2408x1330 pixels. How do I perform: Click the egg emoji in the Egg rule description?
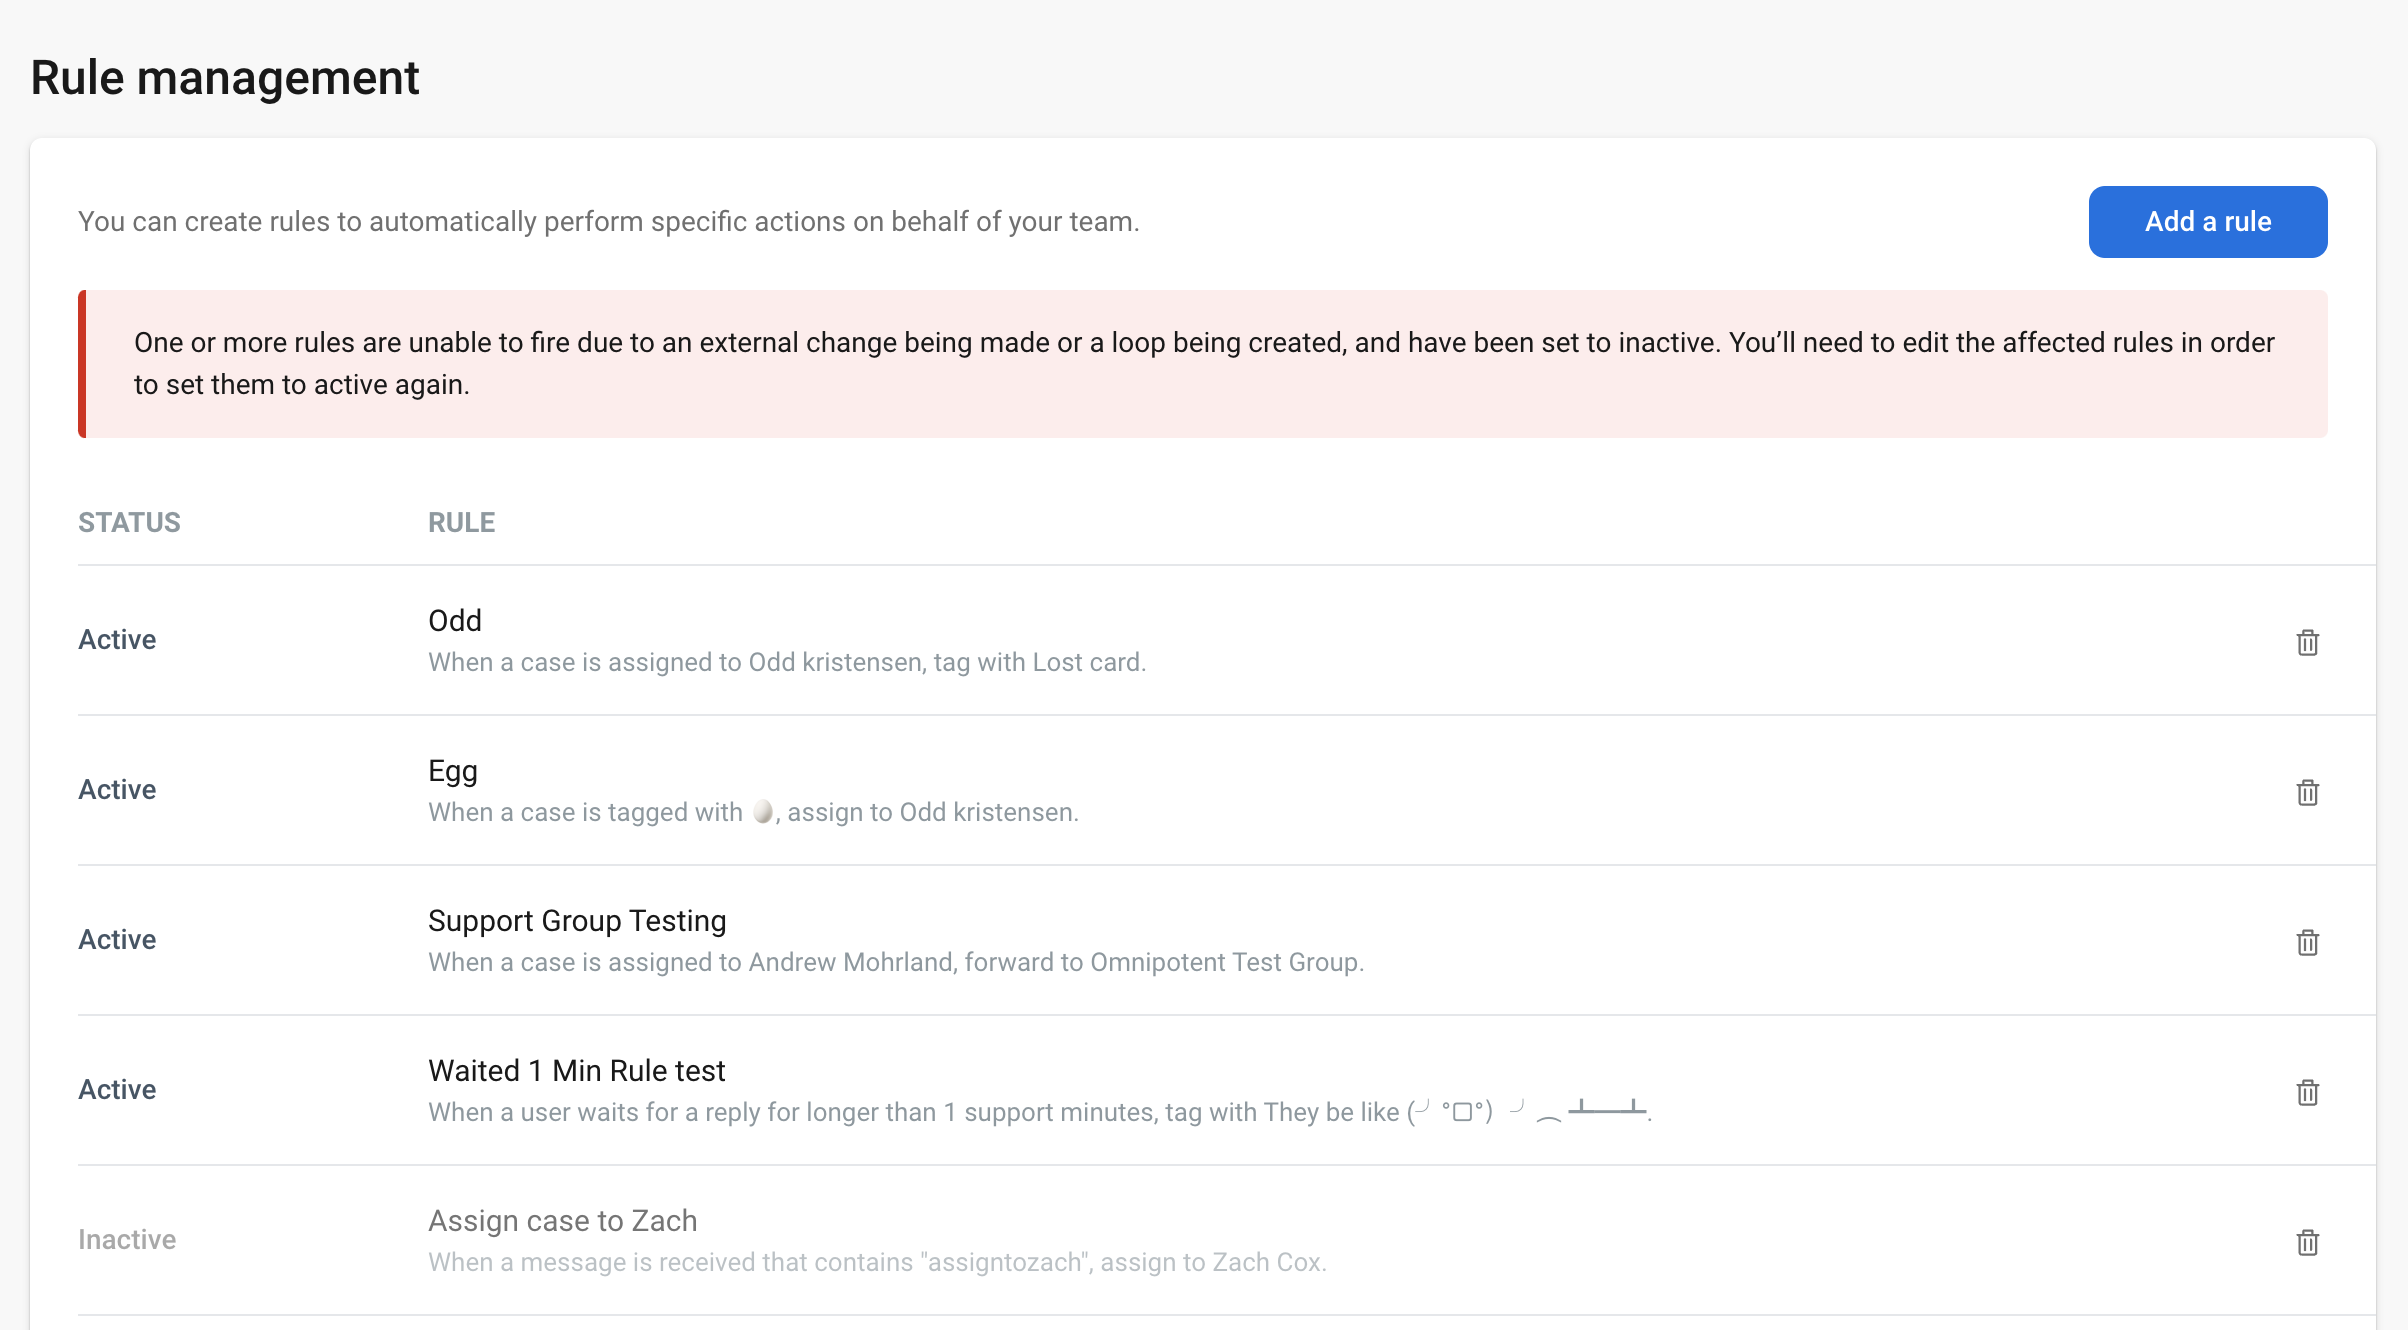tap(763, 812)
